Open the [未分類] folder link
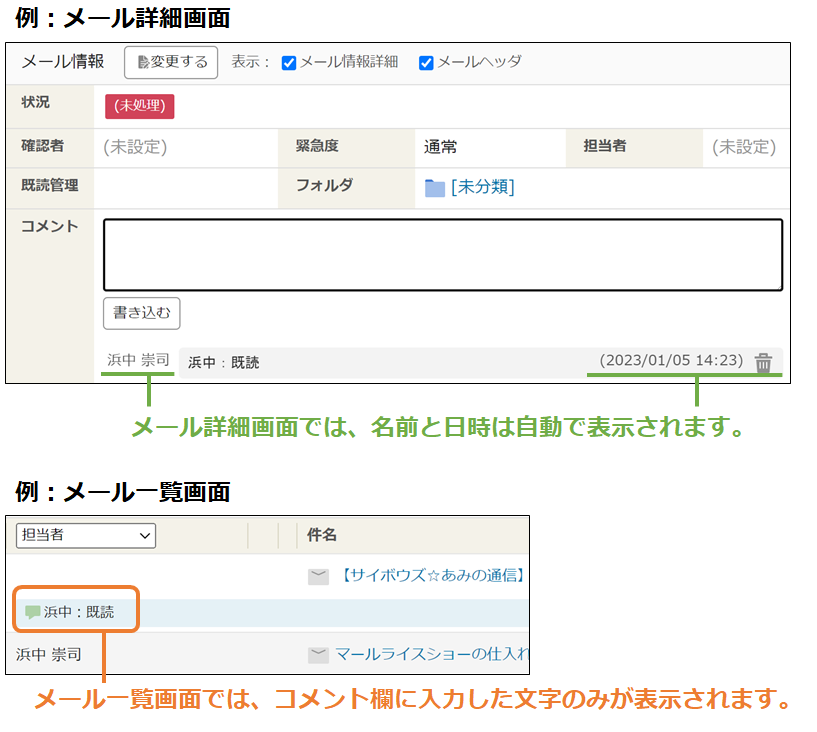The image size is (817, 732). (x=482, y=188)
